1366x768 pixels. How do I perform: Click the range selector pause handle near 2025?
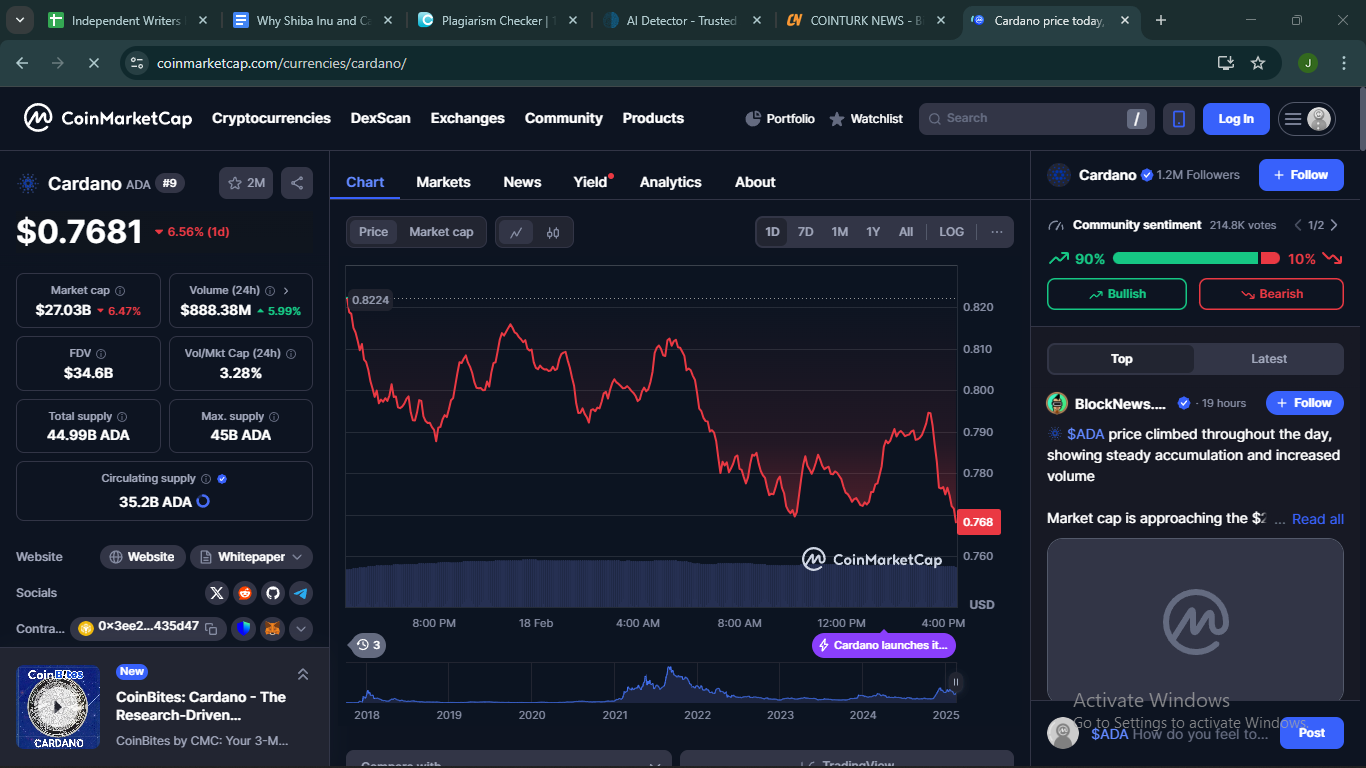[x=955, y=684]
